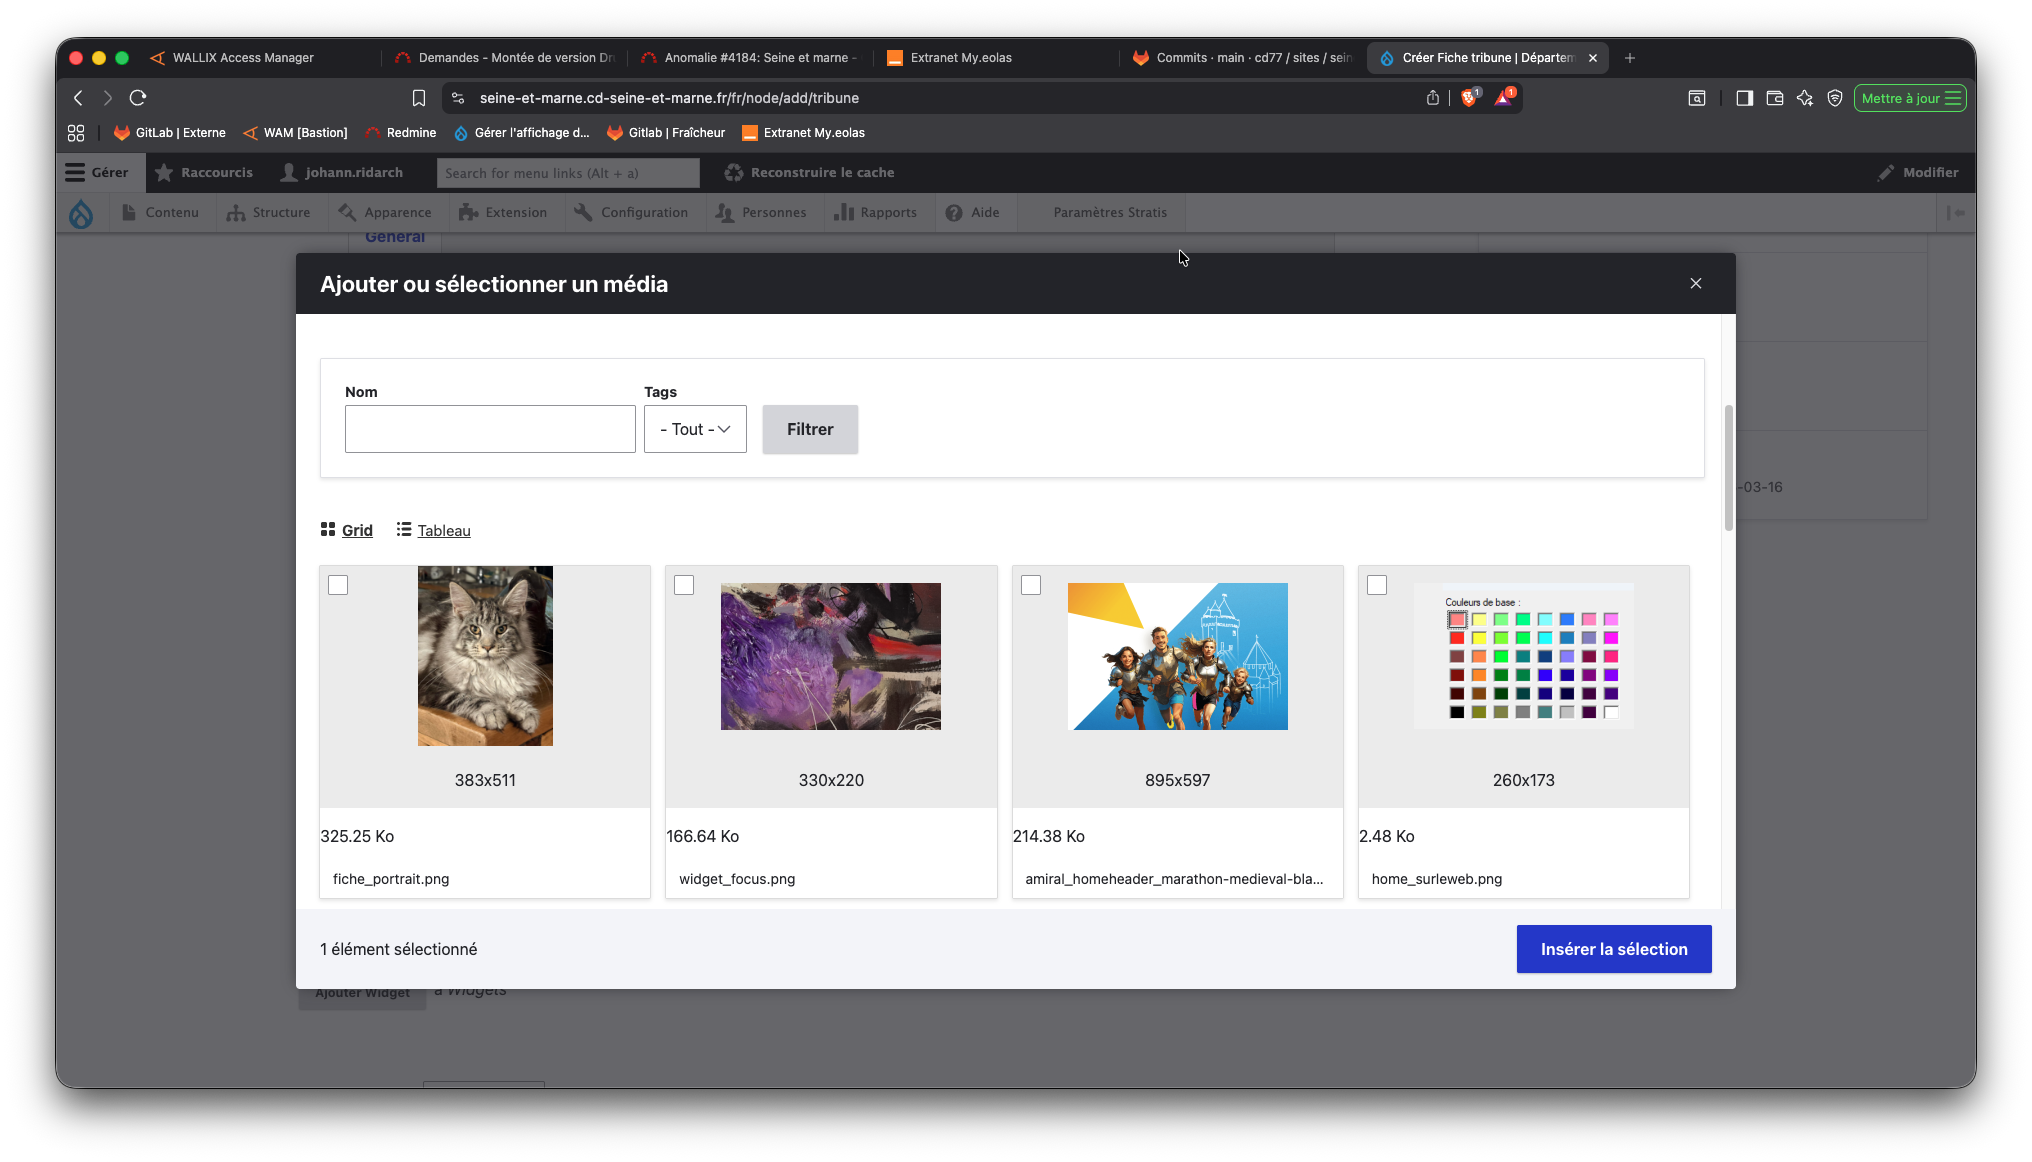
Task: Open the Structure admin menu
Action: coord(269,213)
